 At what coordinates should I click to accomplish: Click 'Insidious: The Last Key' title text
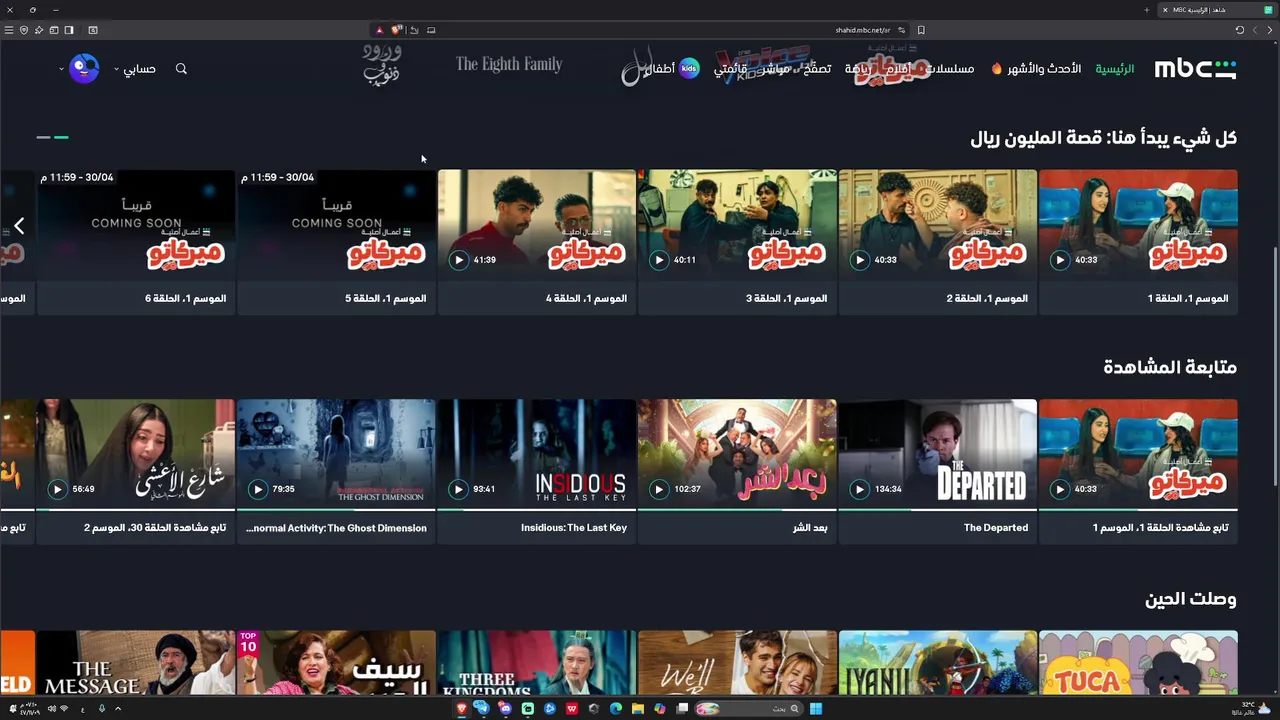pyautogui.click(x=574, y=528)
